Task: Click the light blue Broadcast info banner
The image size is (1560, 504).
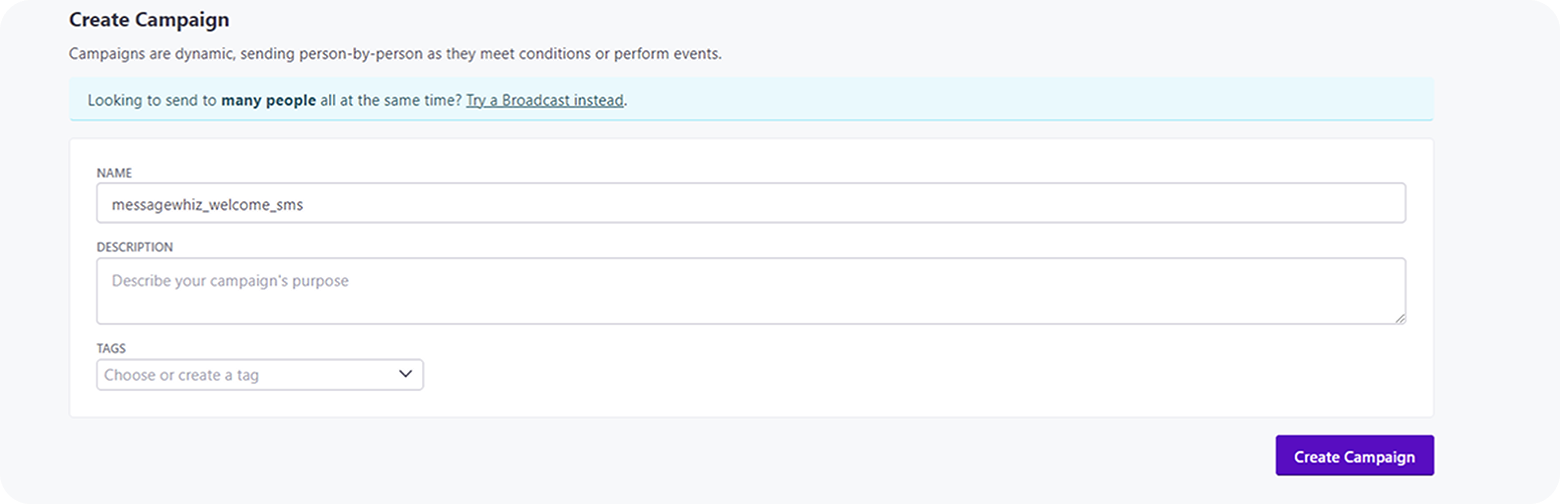Action: click(751, 99)
